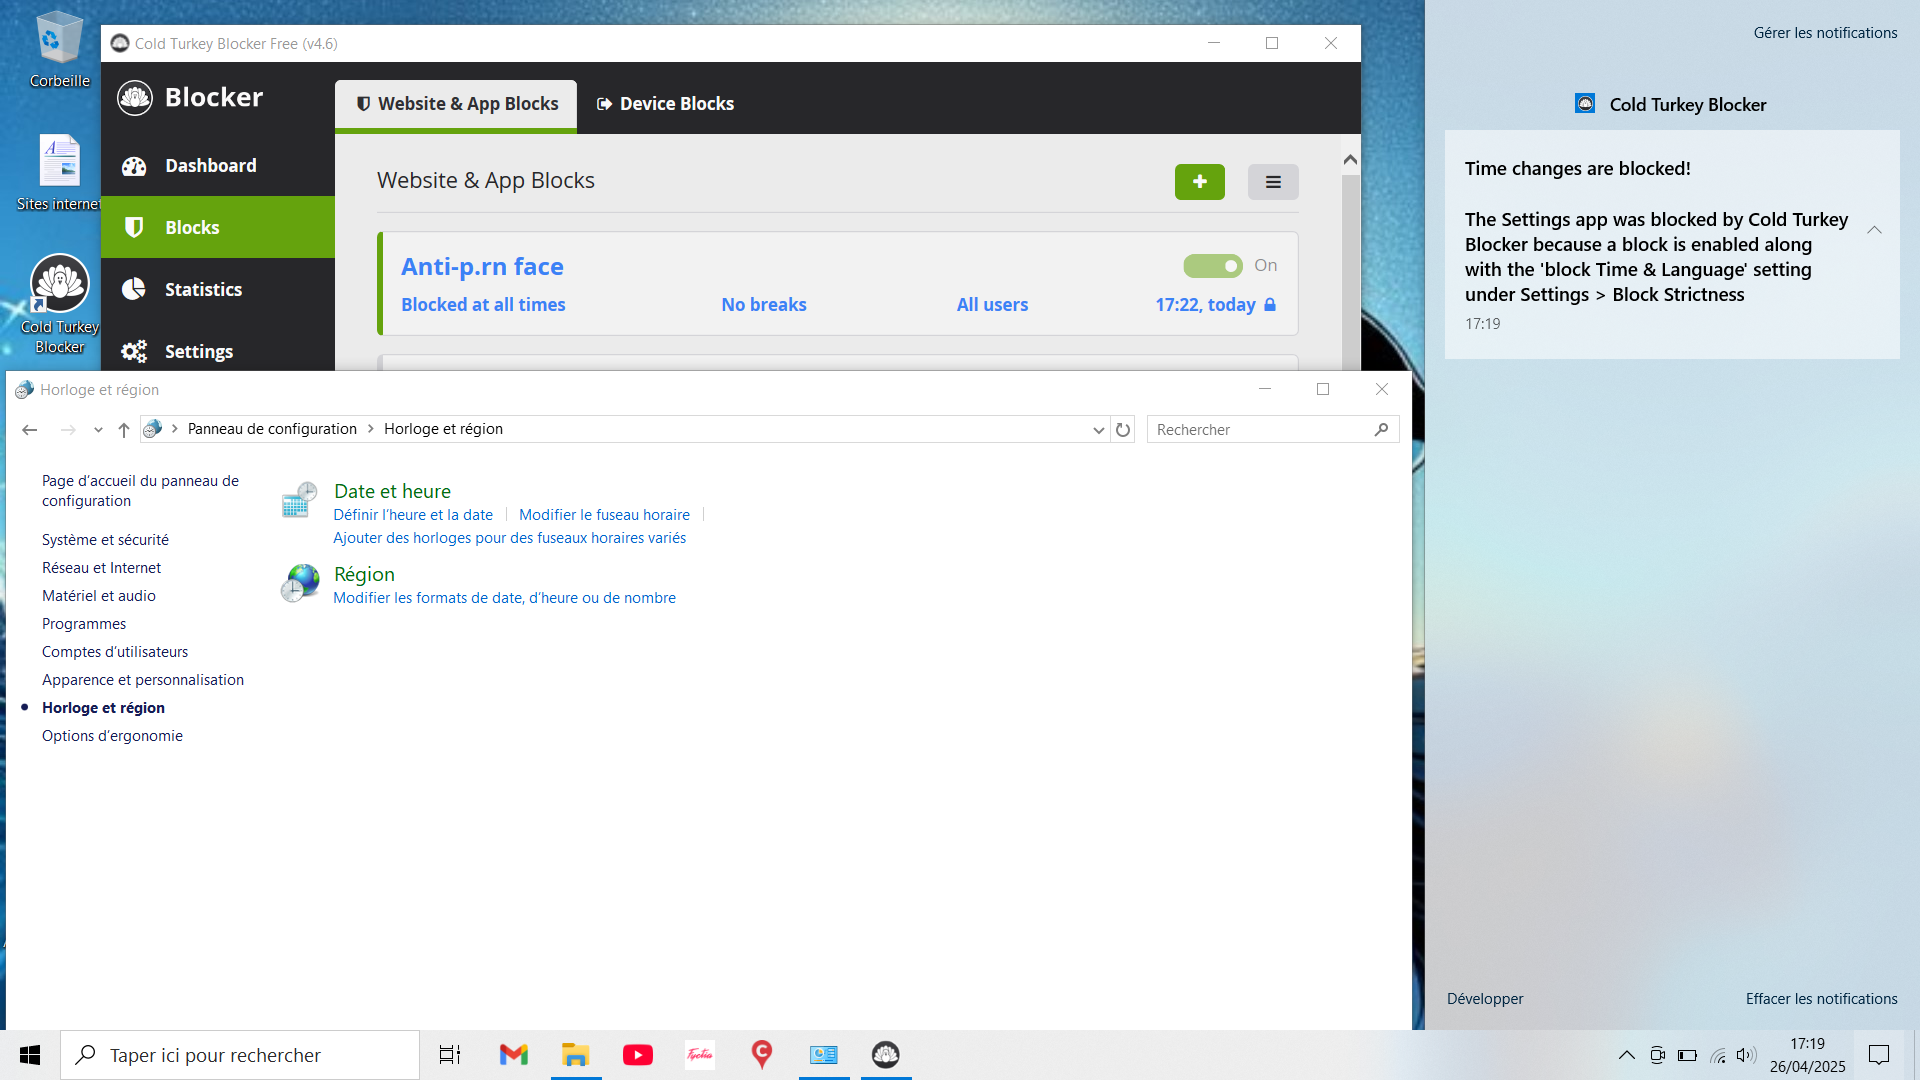Open 'Réseau et Internet' category
The height and width of the screenshot is (1080, 1920).
coord(101,568)
